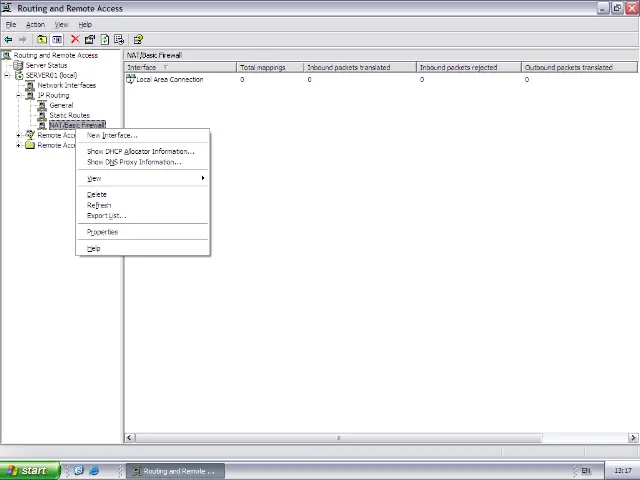
Task: Sort by Inbound packets rejected header
Action: 469,67
